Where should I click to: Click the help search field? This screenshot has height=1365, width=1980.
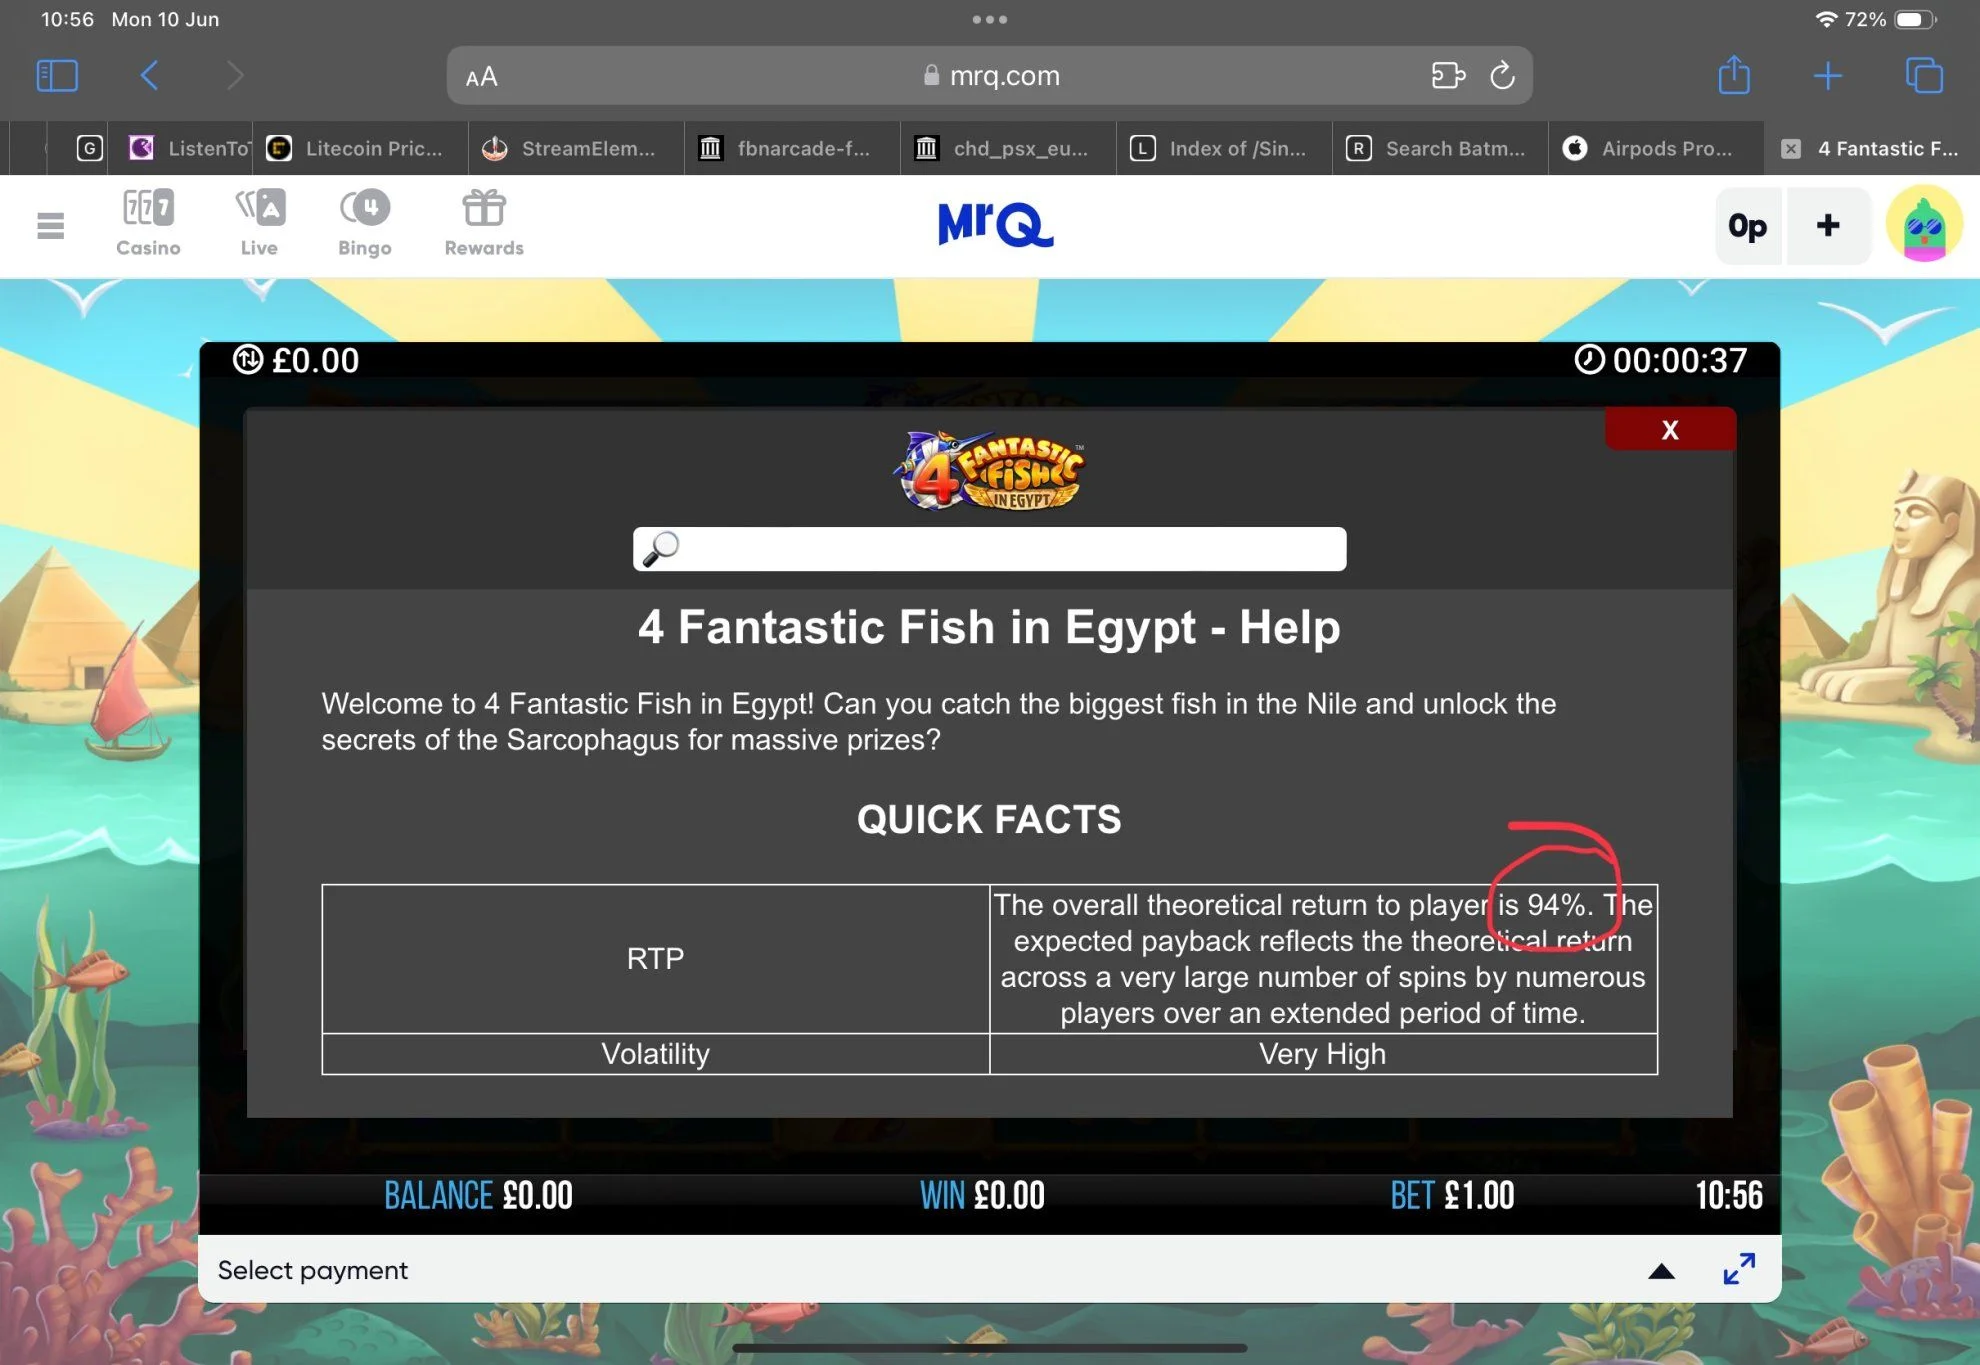pyautogui.click(x=990, y=549)
